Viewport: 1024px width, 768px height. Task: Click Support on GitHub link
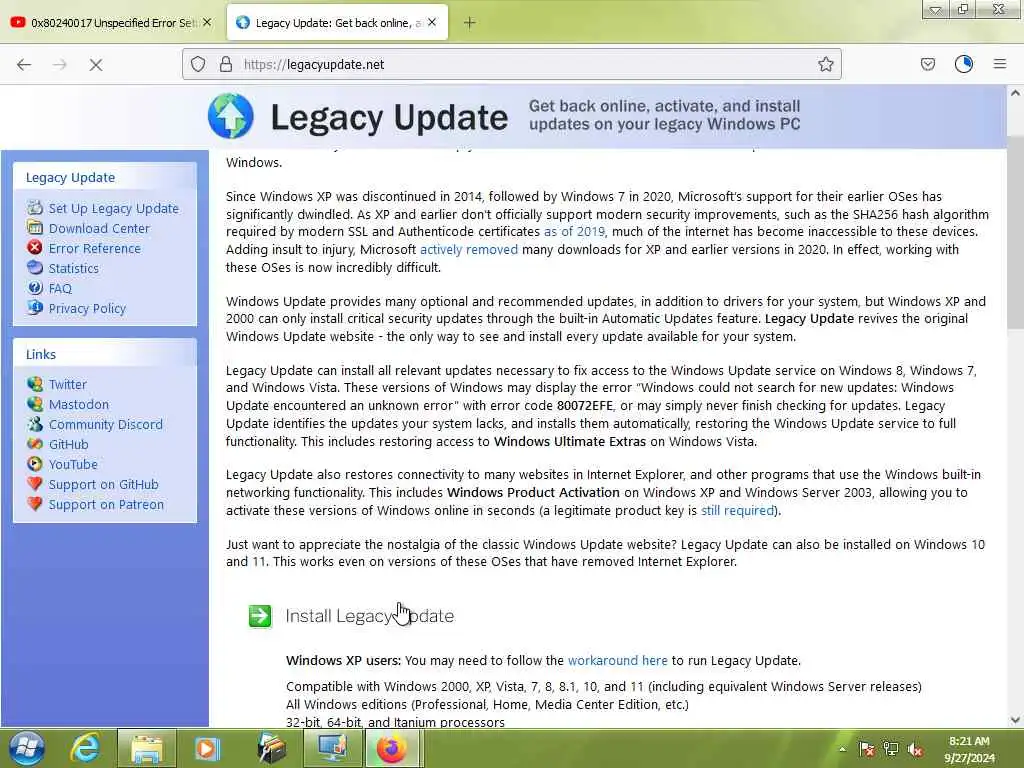click(x=103, y=485)
